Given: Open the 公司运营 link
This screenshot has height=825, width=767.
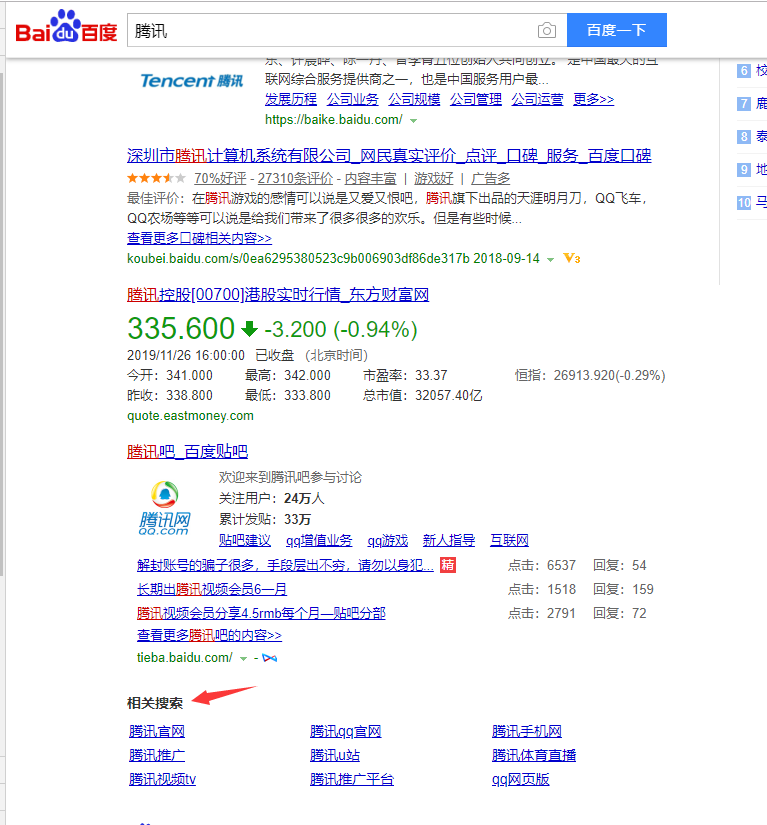Looking at the screenshot, I should (x=537, y=99).
